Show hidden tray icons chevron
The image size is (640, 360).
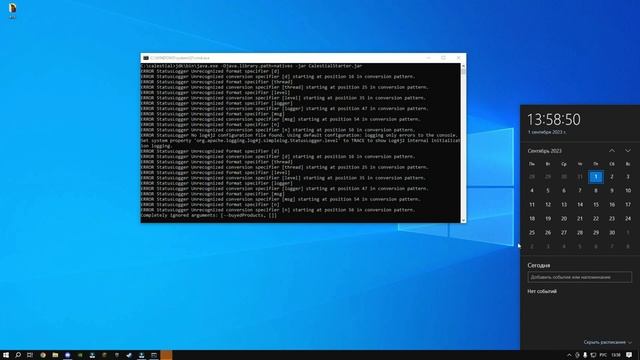tap(569, 355)
